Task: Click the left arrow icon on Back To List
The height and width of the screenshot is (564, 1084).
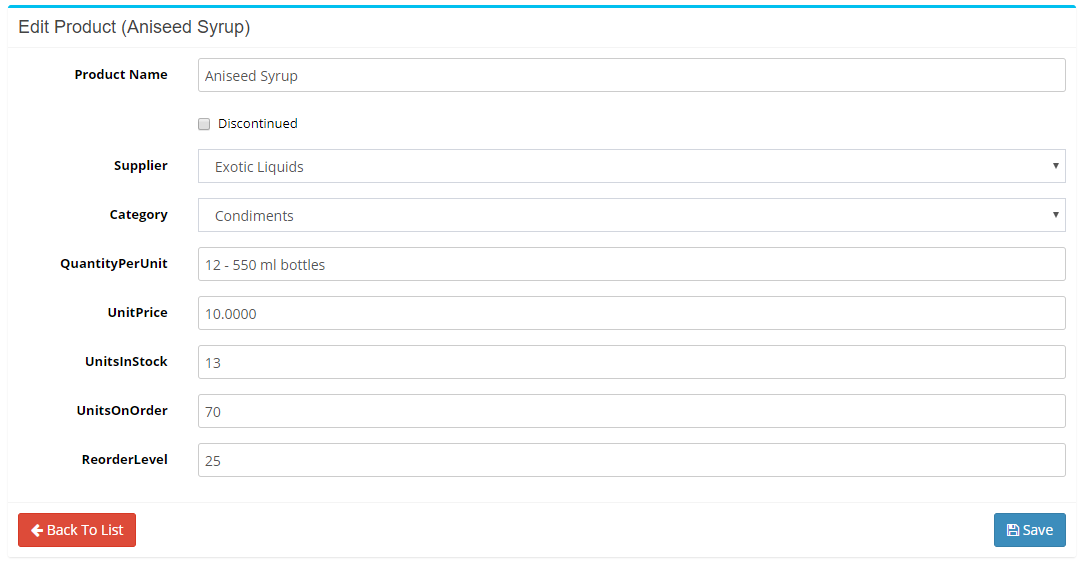Action: click(x=37, y=530)
